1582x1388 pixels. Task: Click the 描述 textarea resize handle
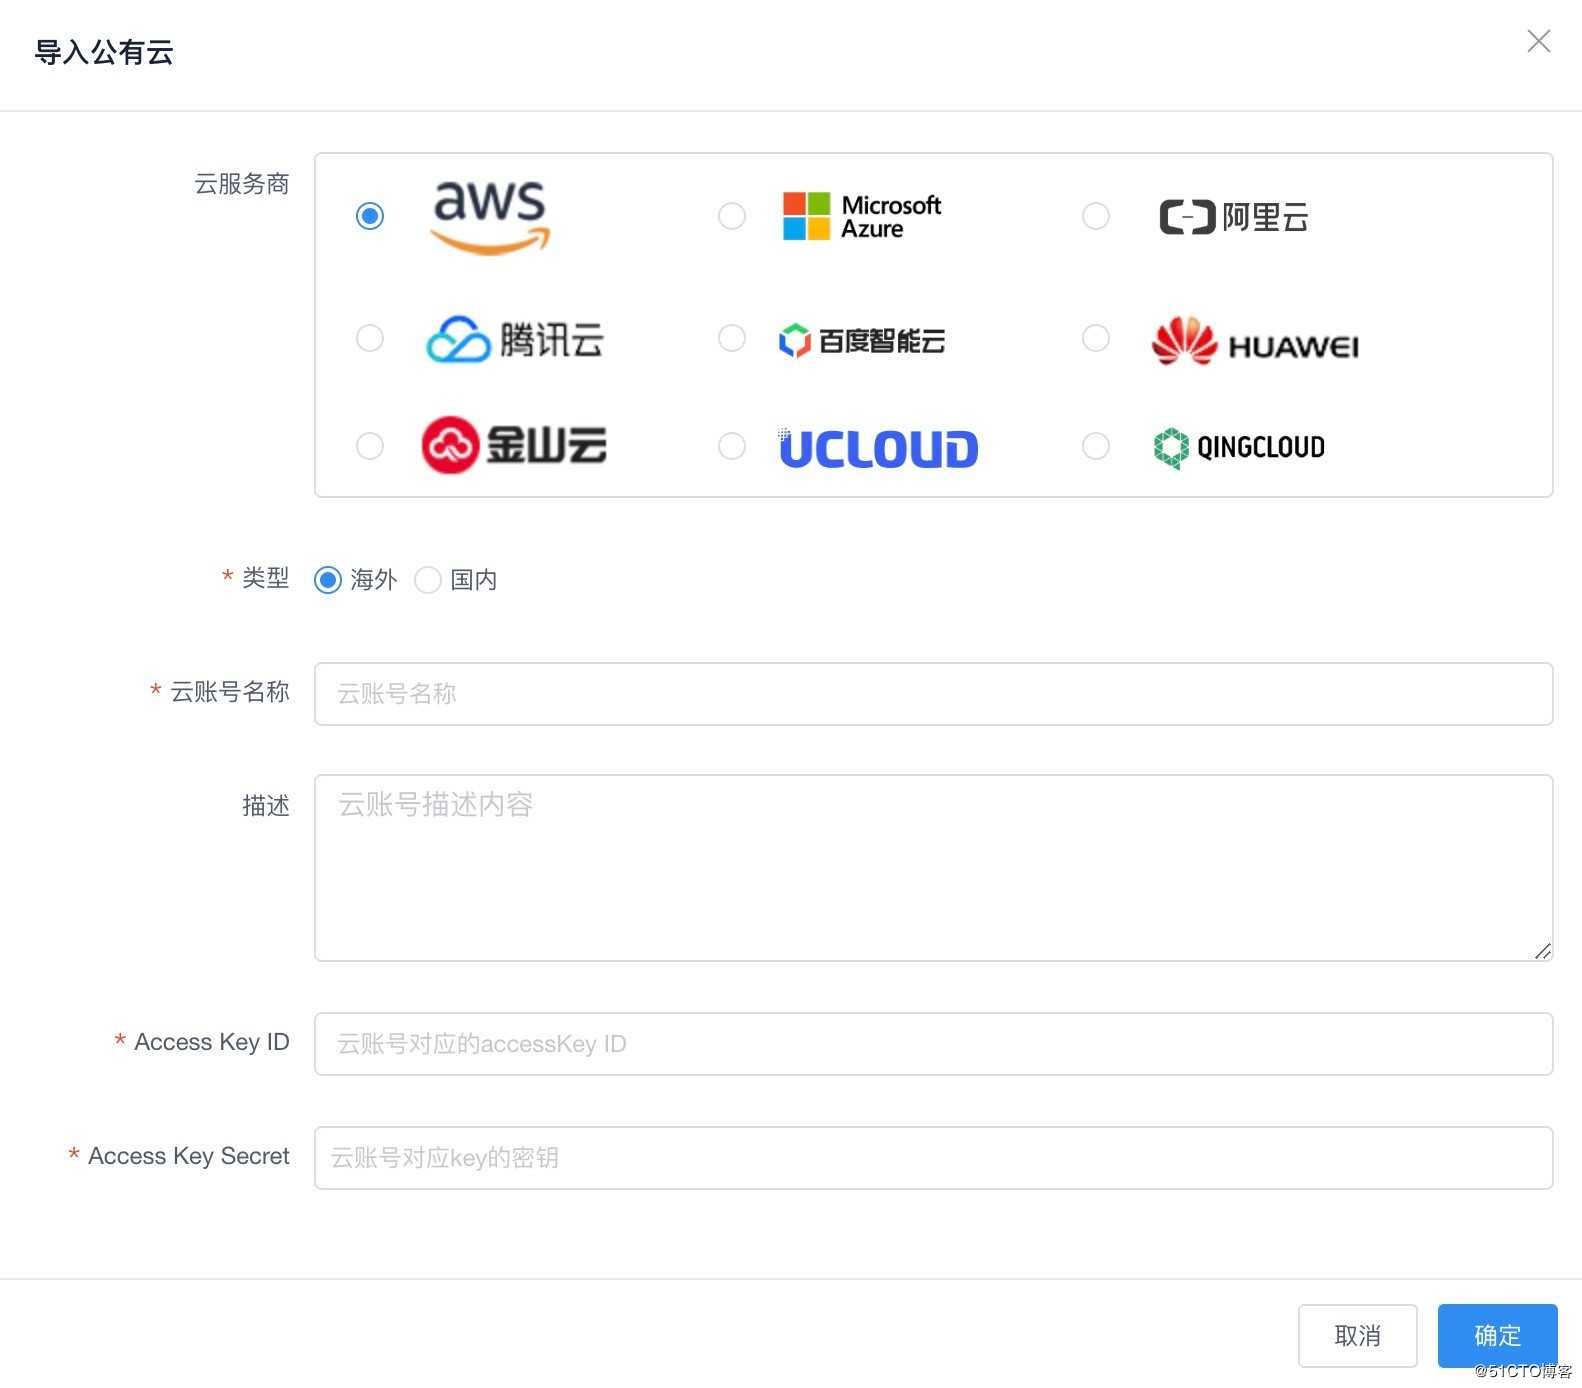[x=1543, y=951]
